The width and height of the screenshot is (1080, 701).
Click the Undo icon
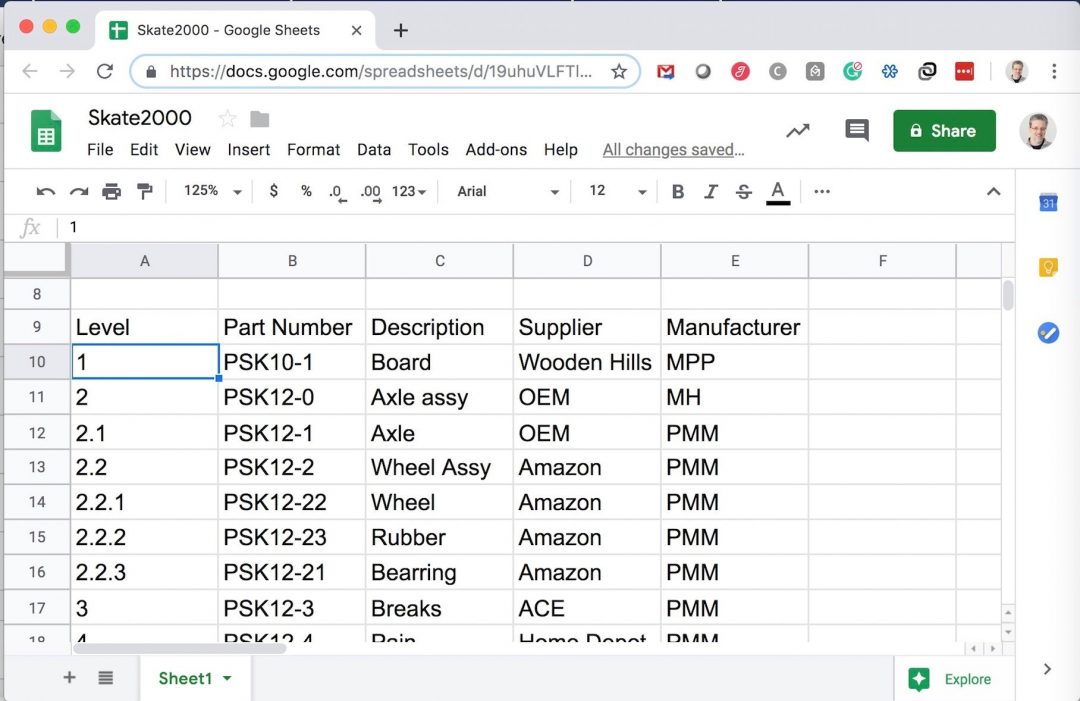[47, 191]
